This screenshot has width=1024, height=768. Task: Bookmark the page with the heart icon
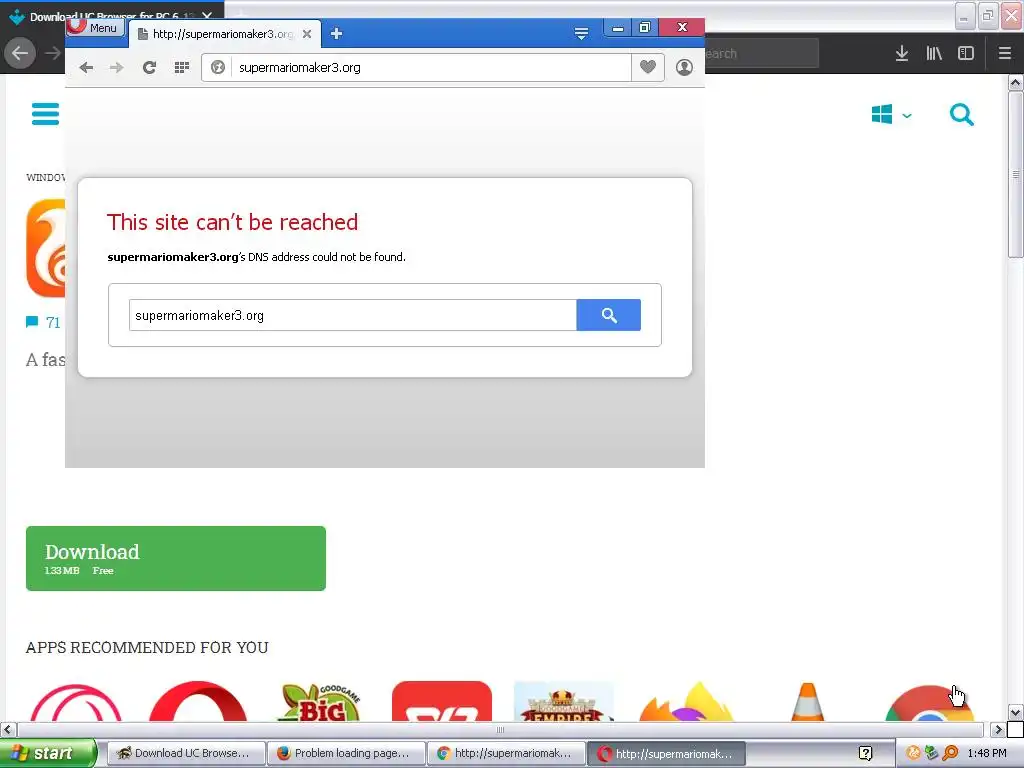pos(647,67)
